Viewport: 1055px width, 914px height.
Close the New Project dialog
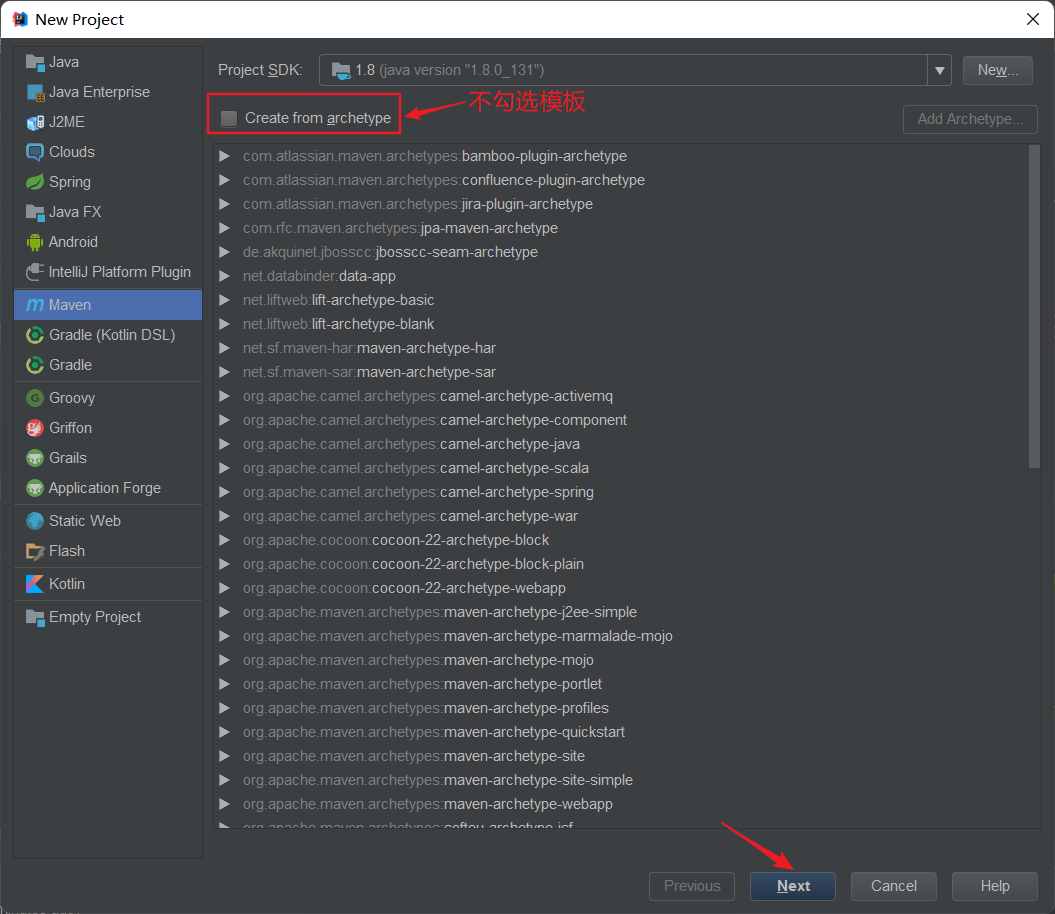coord(1033,19)
